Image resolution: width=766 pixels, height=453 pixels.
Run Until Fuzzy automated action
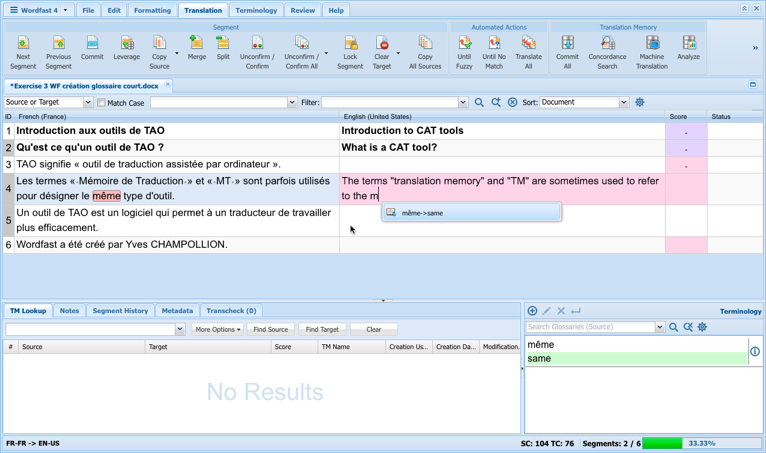pos(464,52)
